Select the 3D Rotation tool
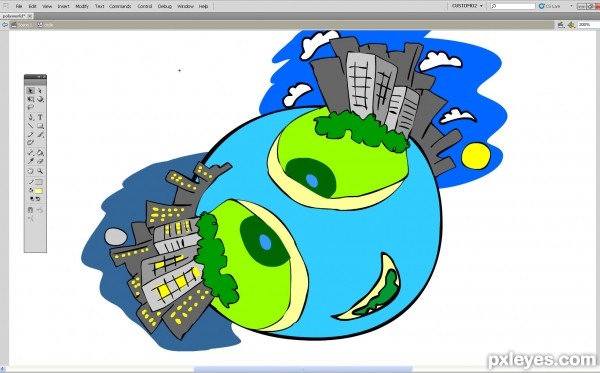Image resolution: width=600 pixels, height=373 pixels. tap(40, 99)
